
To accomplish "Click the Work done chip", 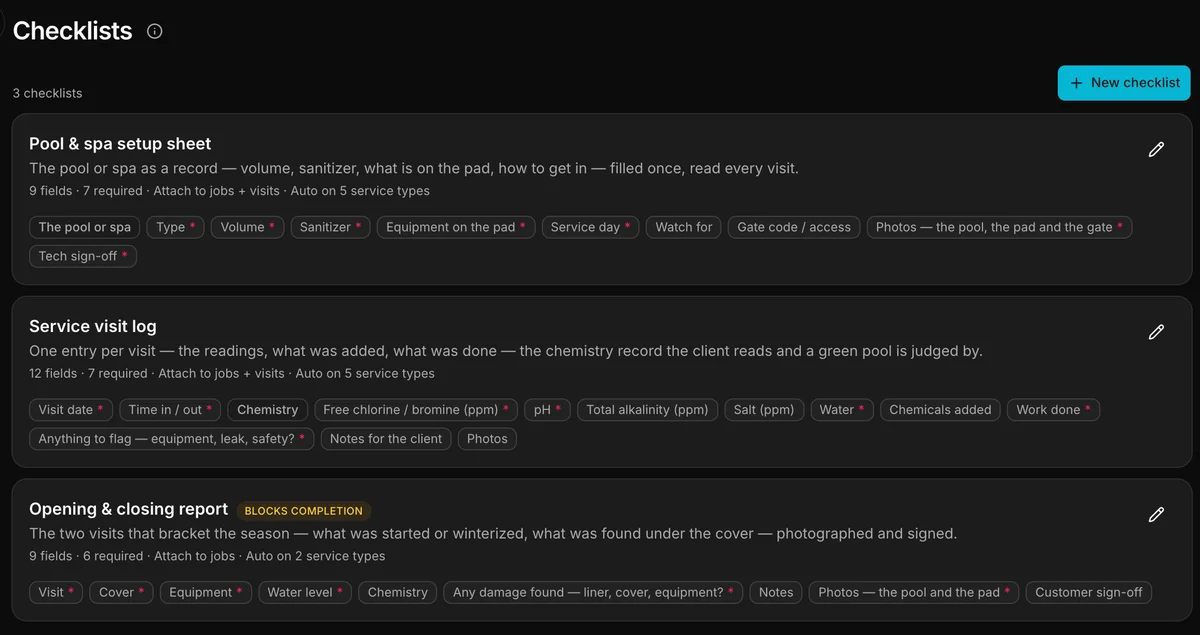I will pyautogui.click(x=1054, y=410).
